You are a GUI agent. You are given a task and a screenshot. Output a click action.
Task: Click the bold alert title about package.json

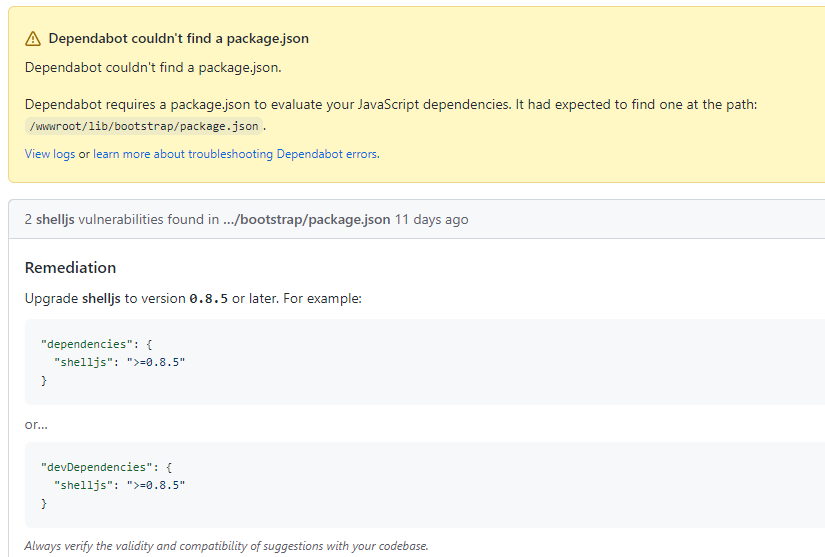178,38
